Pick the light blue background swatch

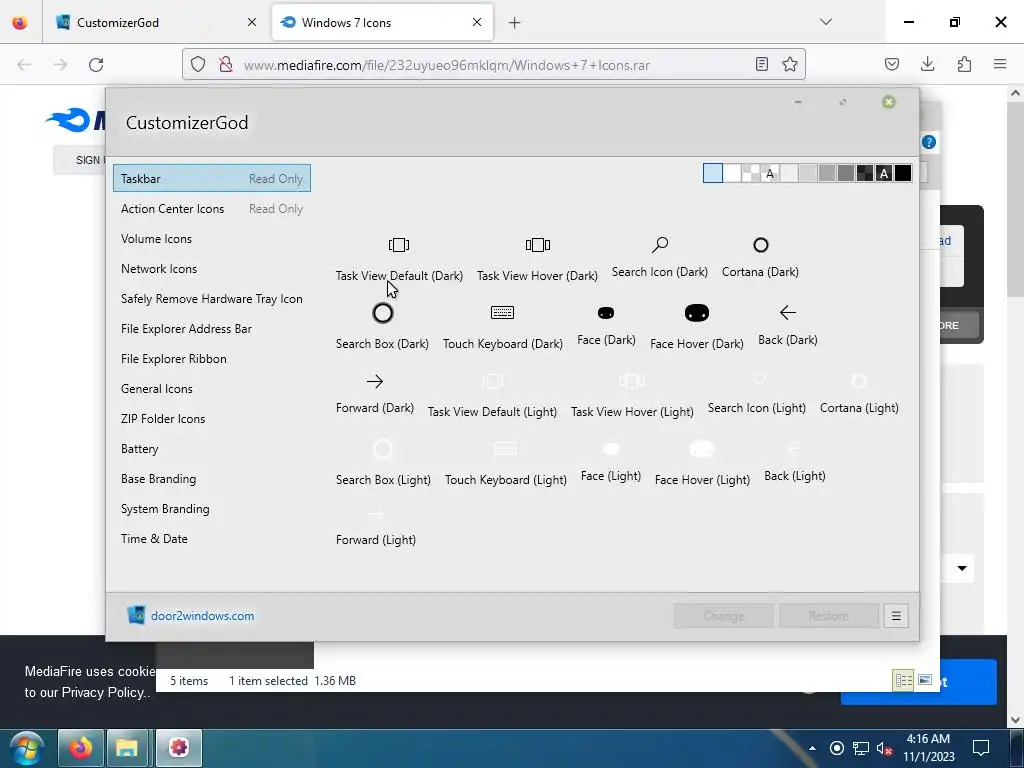[x=712, y=173]
